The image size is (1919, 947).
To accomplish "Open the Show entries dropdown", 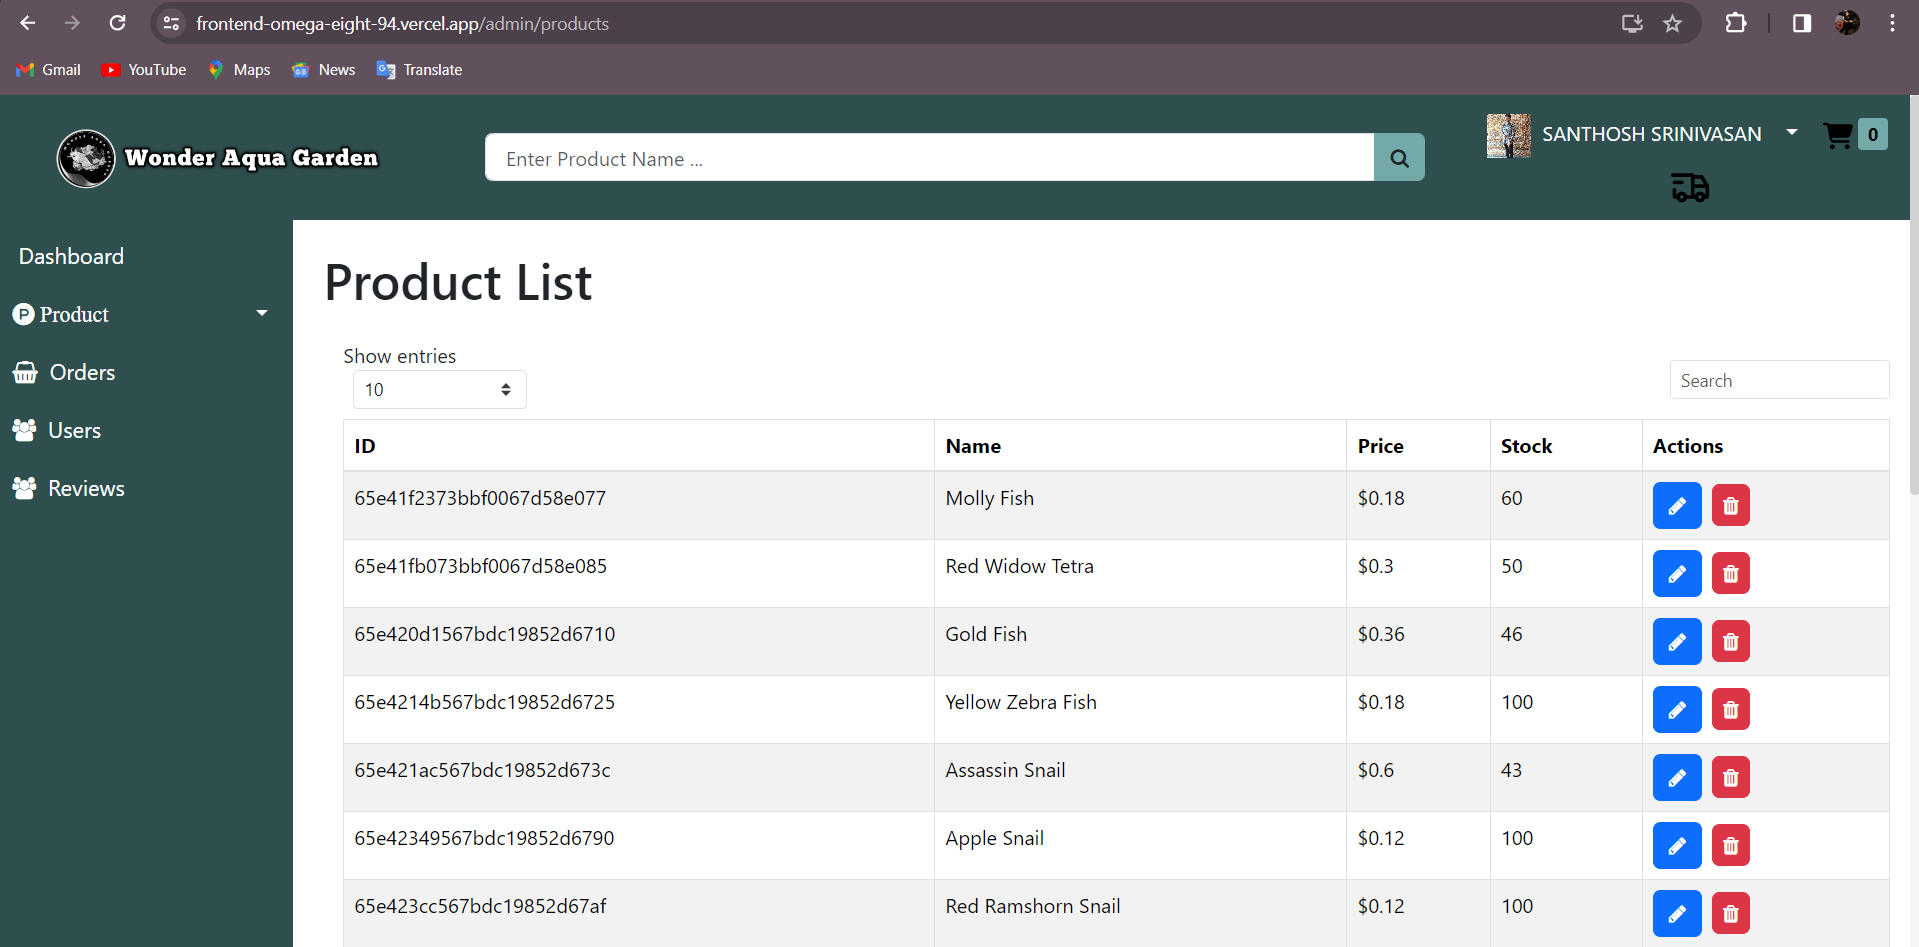I will [439, 390].
